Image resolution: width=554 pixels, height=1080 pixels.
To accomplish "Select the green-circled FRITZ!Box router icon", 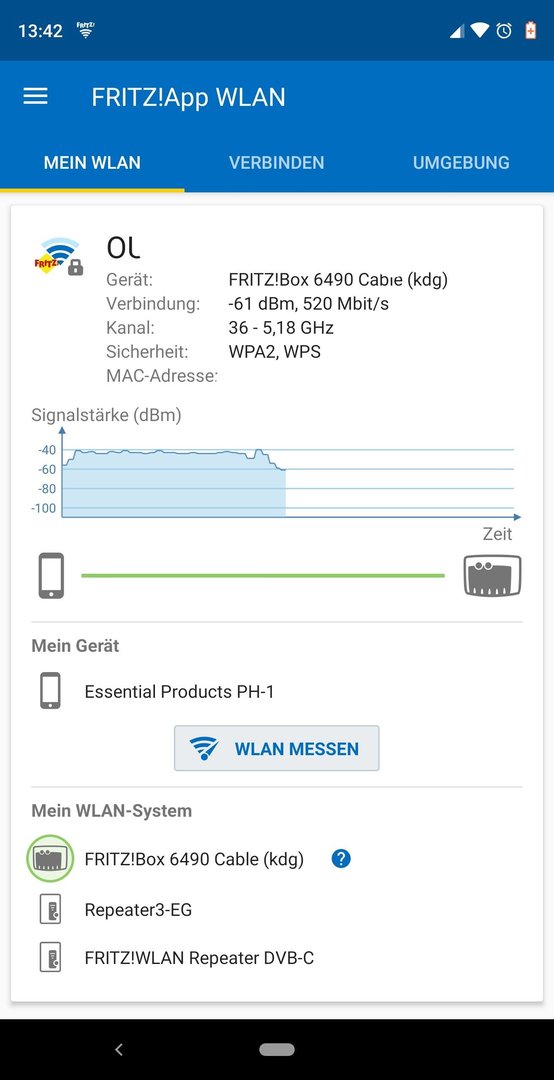I will tap(50, 859).
